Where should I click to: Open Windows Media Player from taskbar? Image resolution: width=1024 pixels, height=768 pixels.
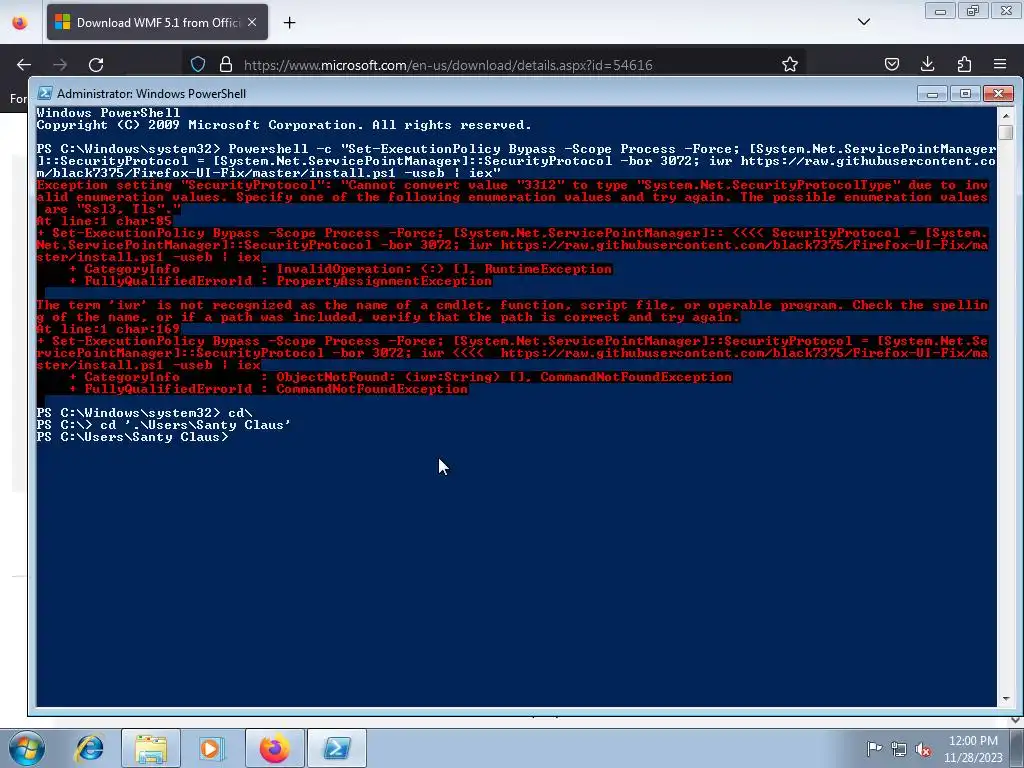tap(212, 748)
